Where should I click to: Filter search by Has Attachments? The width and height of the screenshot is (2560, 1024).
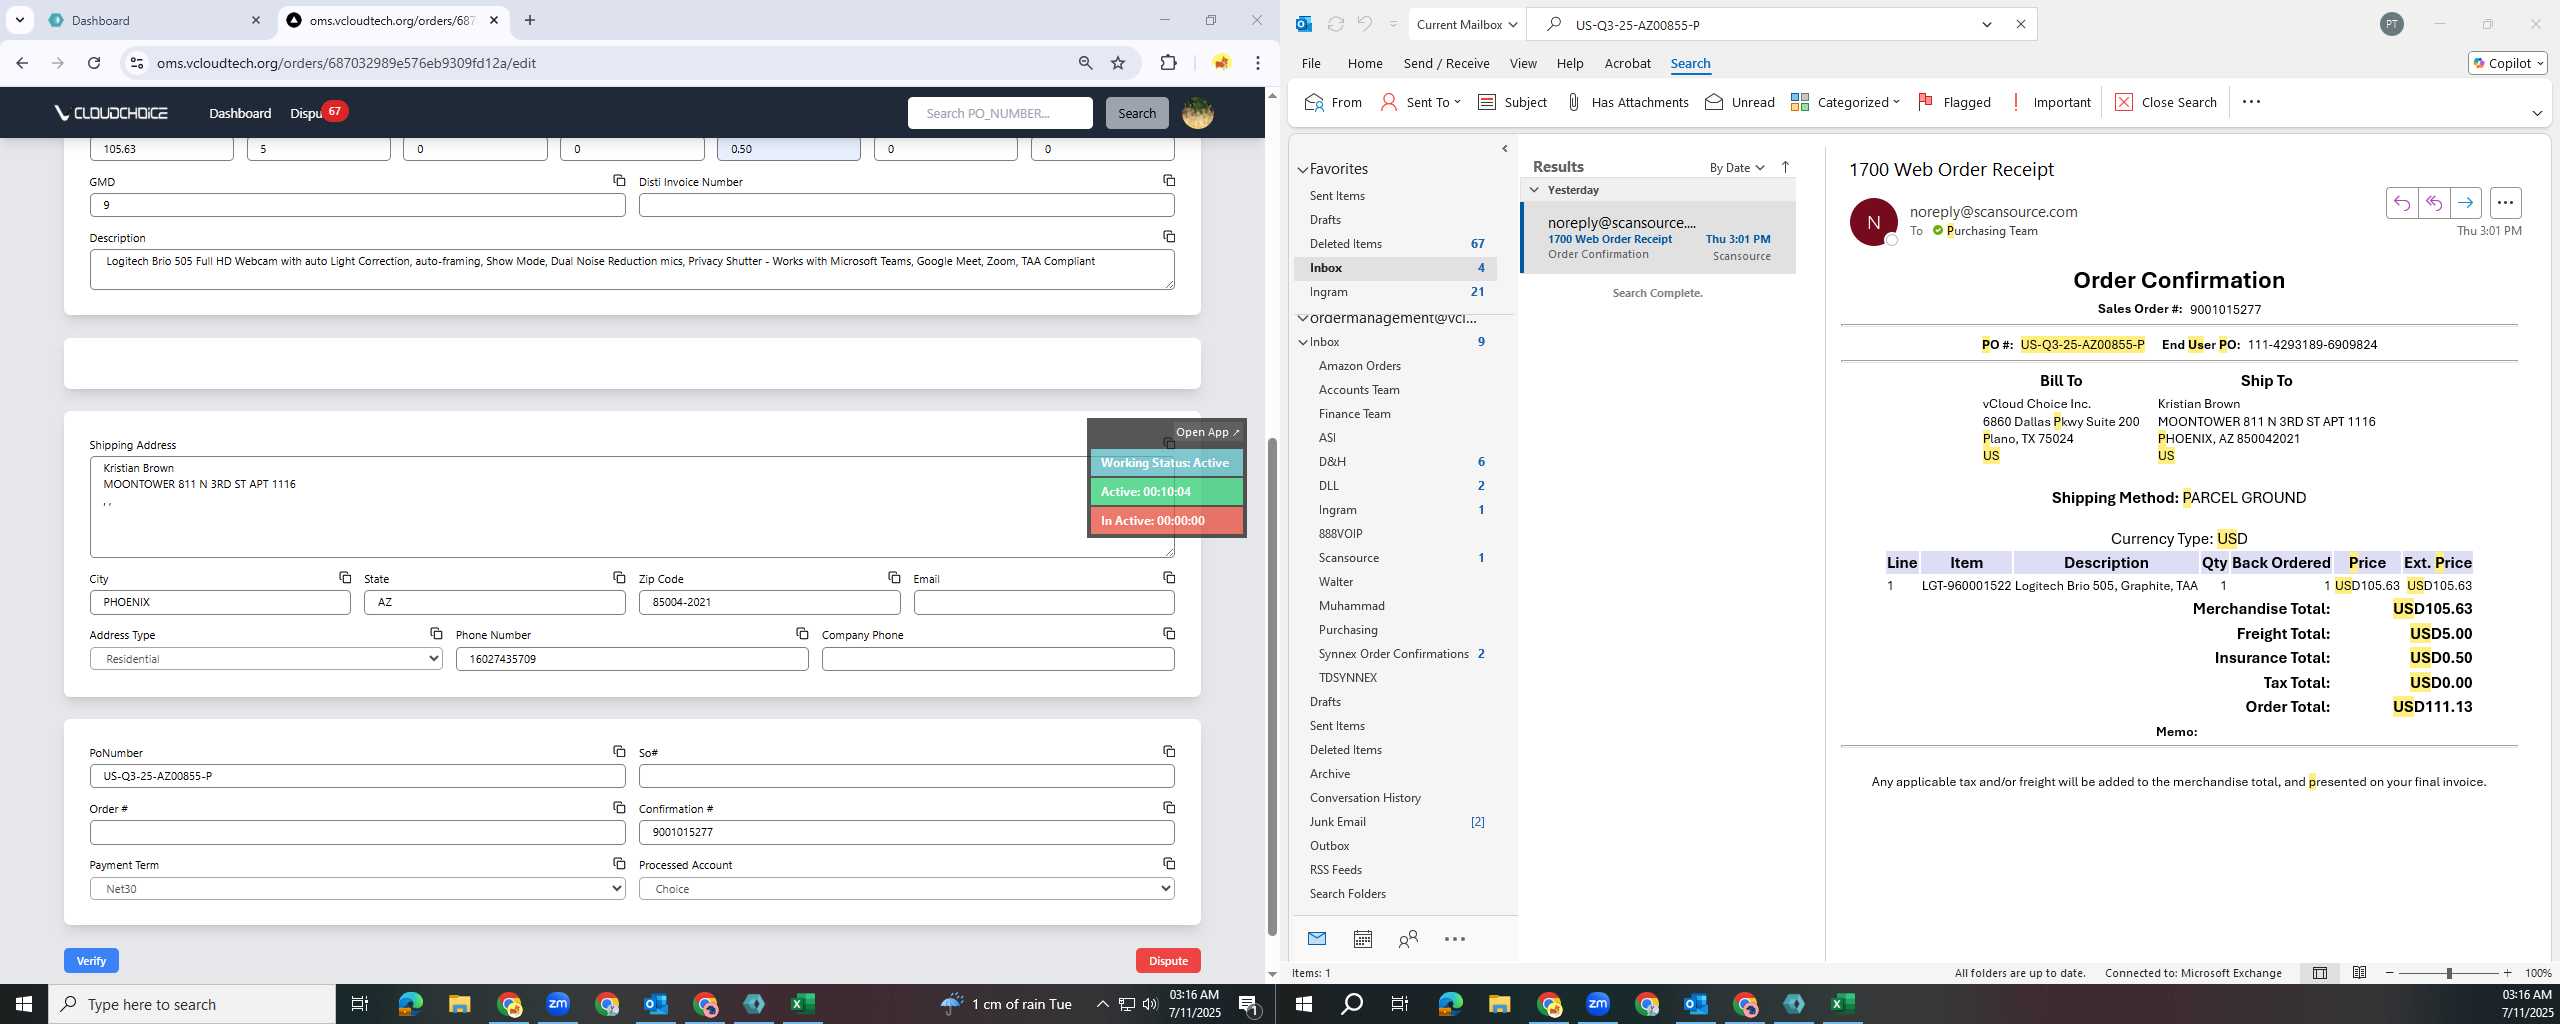(1627, 102)
